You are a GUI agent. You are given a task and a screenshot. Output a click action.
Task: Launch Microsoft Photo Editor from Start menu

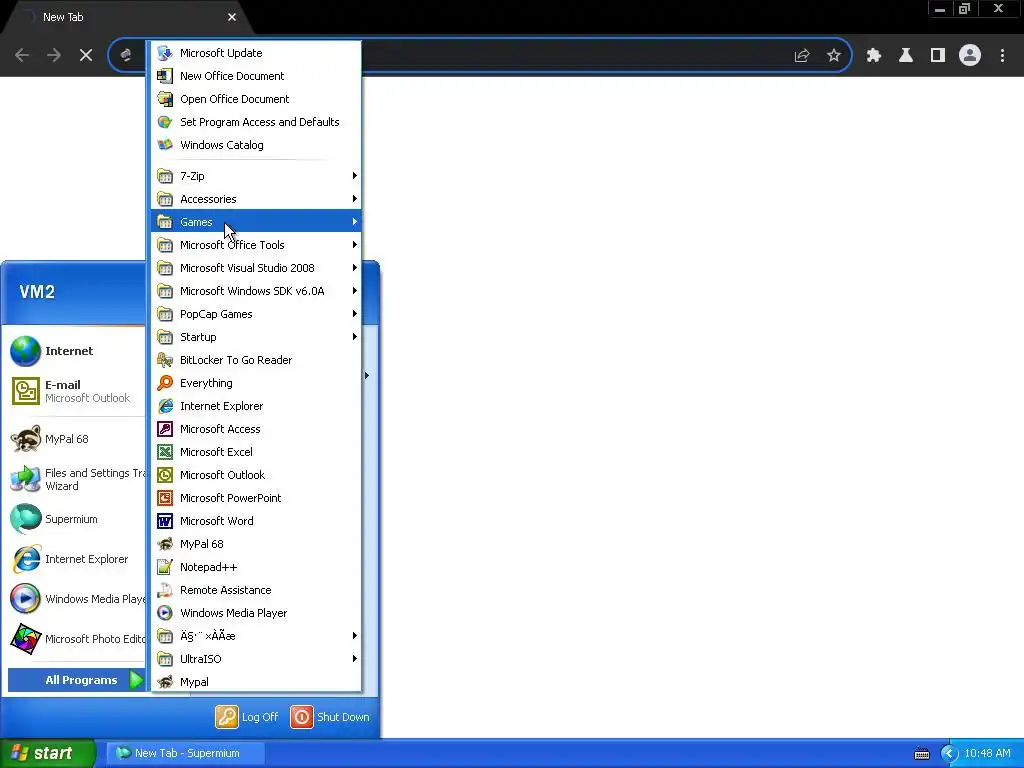point(76,639)
